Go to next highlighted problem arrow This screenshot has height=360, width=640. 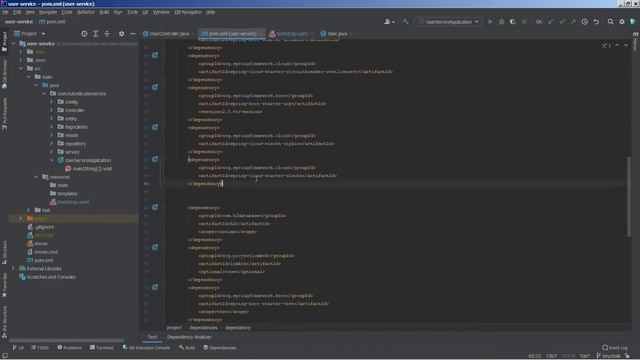click(626, 45)
